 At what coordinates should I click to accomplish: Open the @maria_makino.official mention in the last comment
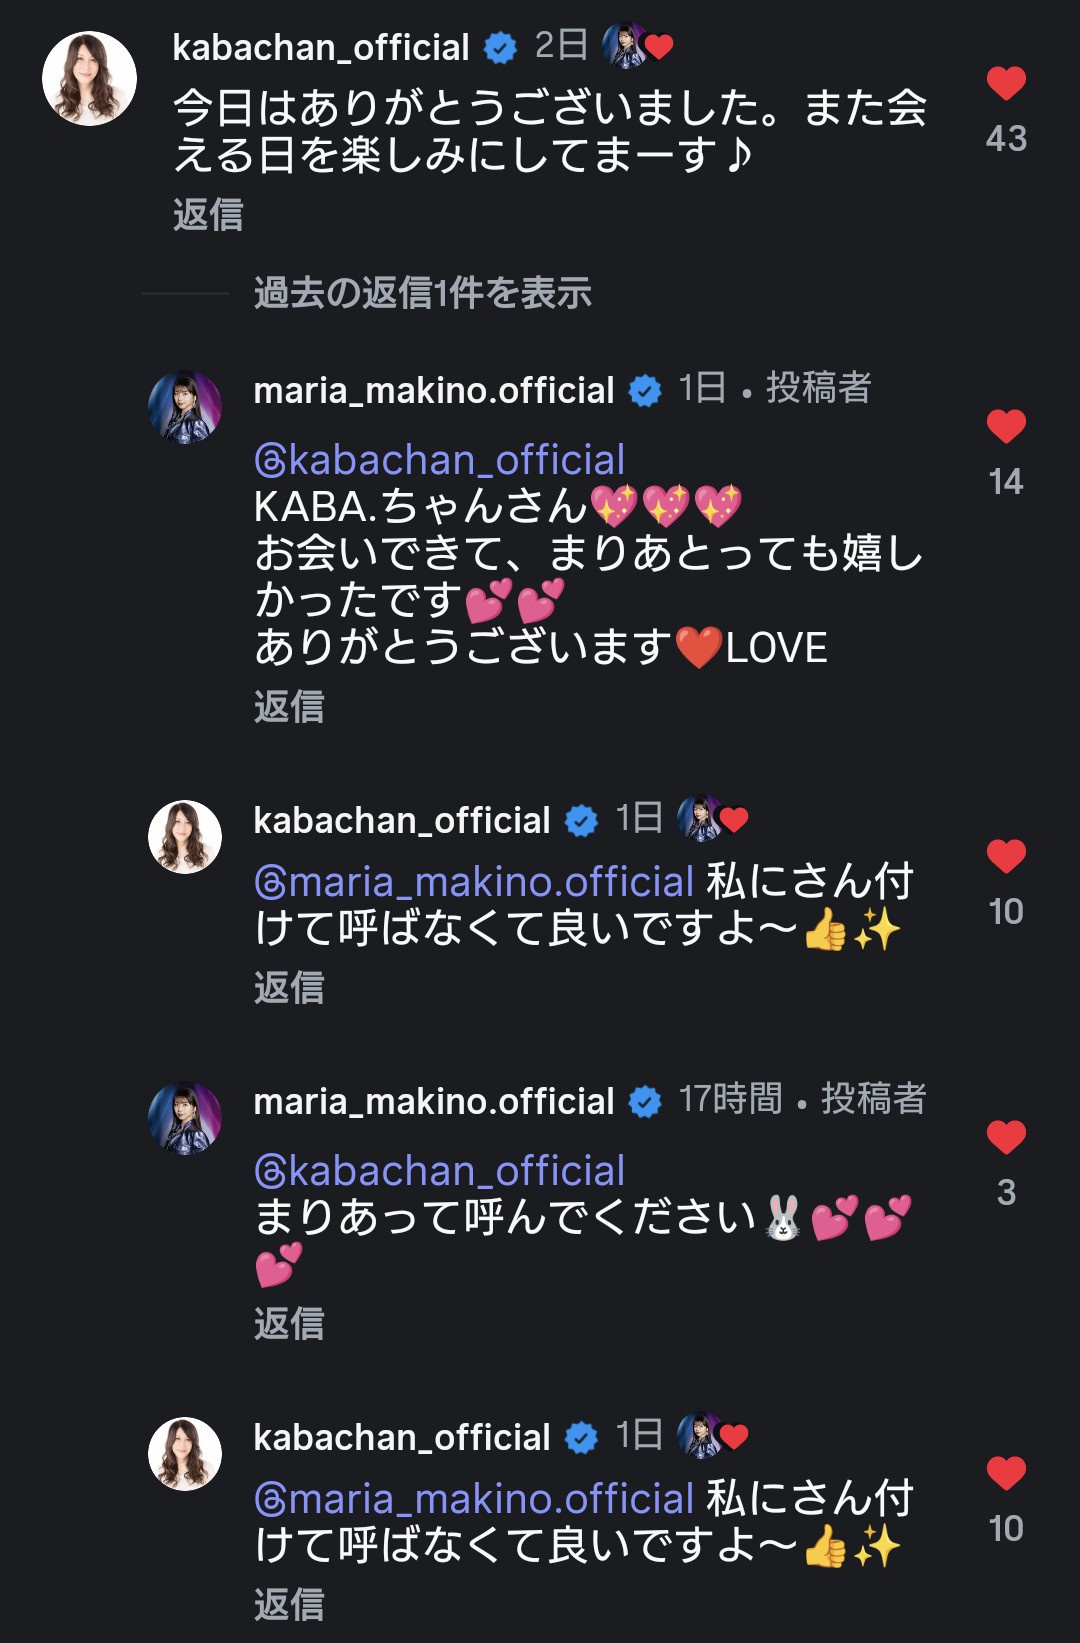coord(474,1499)
